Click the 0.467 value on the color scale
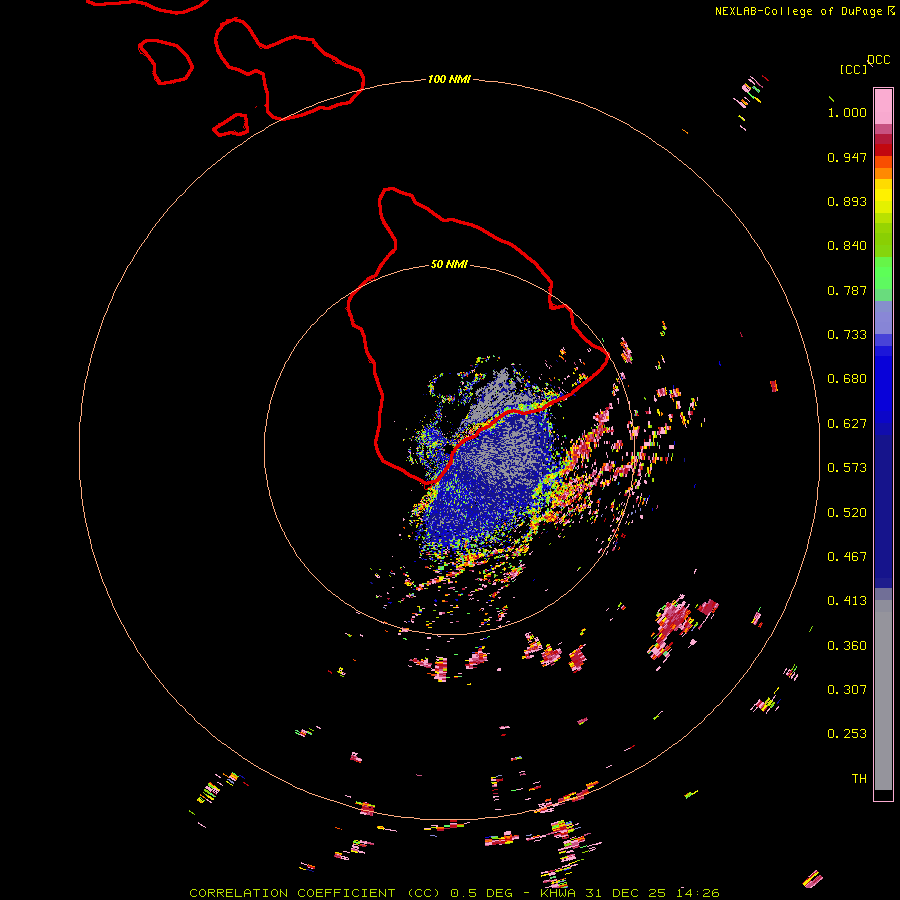900x900 pixels. pos(847,557)
